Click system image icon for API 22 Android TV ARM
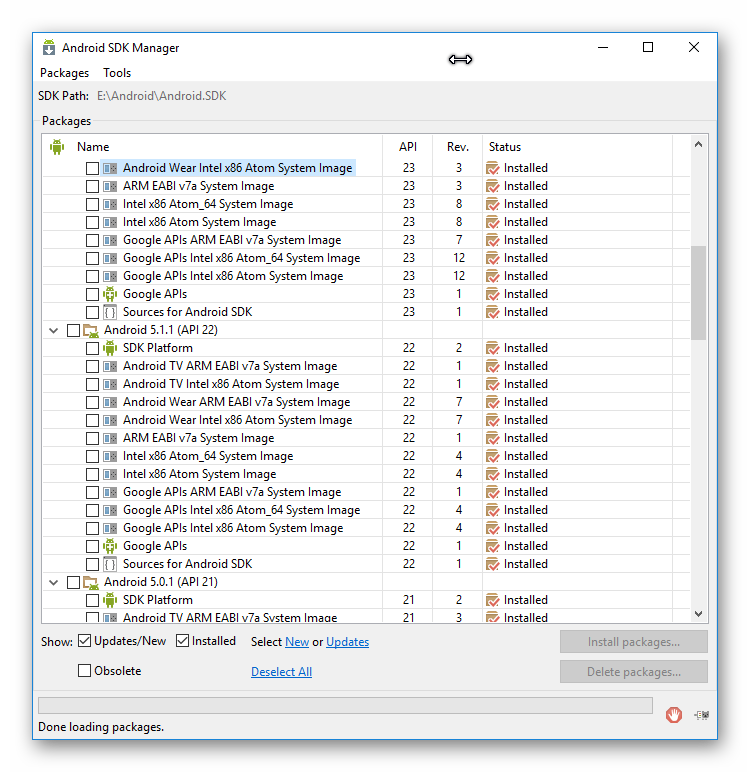750x772 pixels. (x=110, y=366)
